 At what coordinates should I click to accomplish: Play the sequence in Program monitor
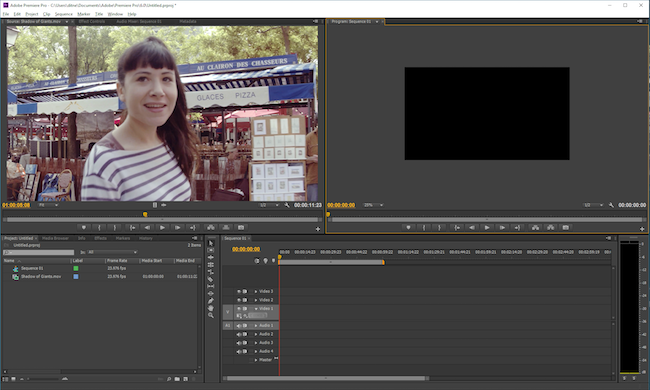[x=487, y=228]
